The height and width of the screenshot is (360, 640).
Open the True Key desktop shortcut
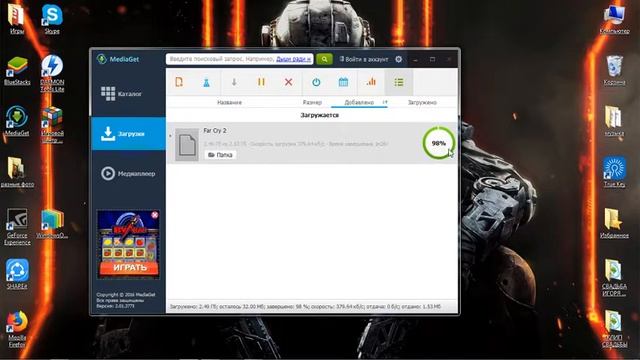click(614, 172)
